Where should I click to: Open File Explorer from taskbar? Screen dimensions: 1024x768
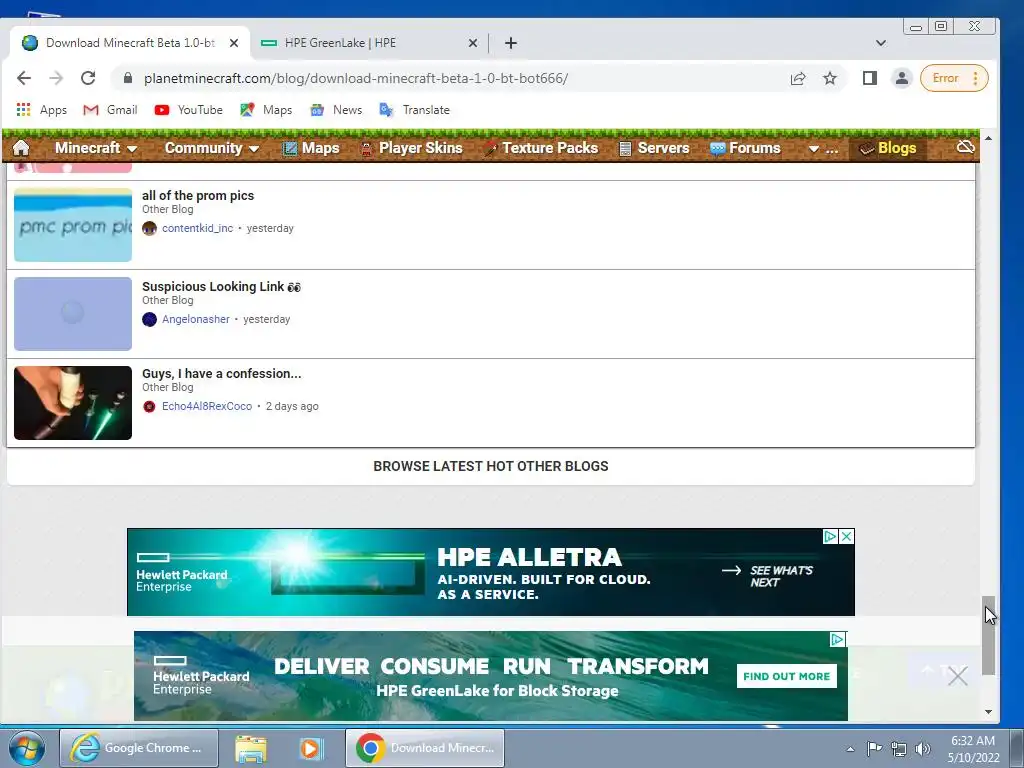[251, 748]
